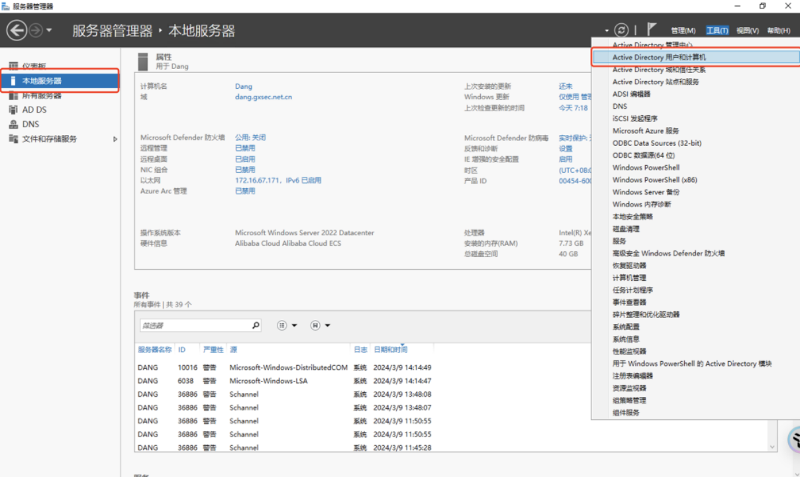Open the 帮助(H) menu
This screenshot has width=800, height=477.
(x=779, y=31)
